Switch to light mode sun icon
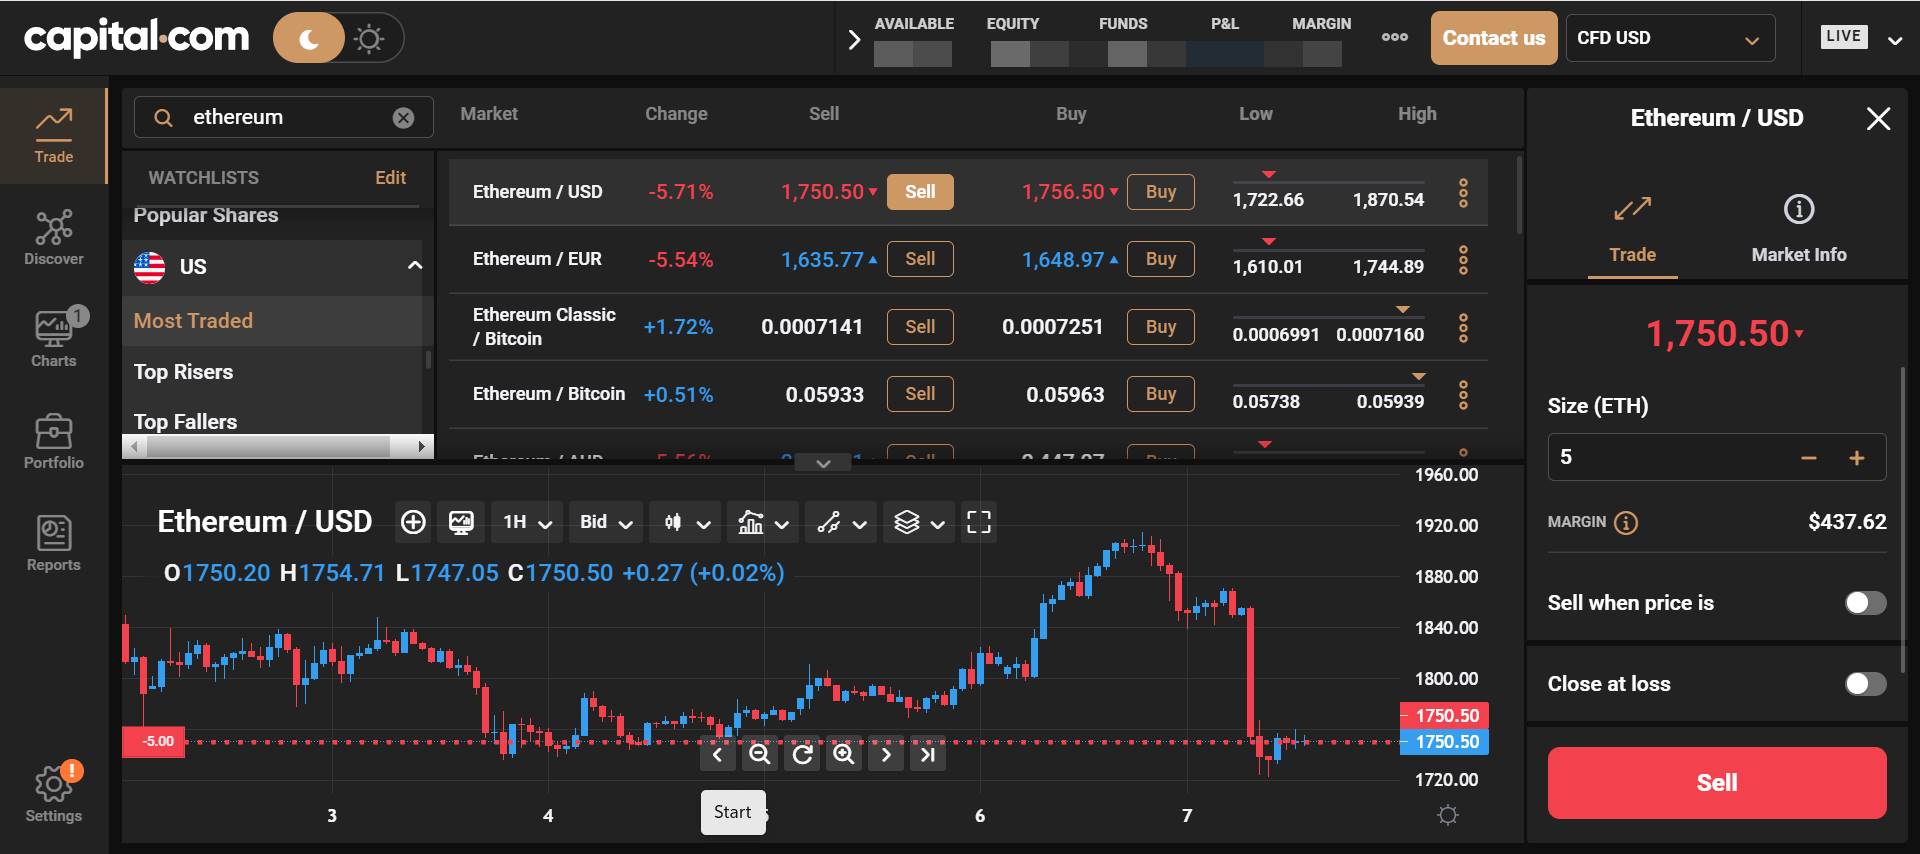This screenshot has height=854, width=1920. [x=369, y=38]
